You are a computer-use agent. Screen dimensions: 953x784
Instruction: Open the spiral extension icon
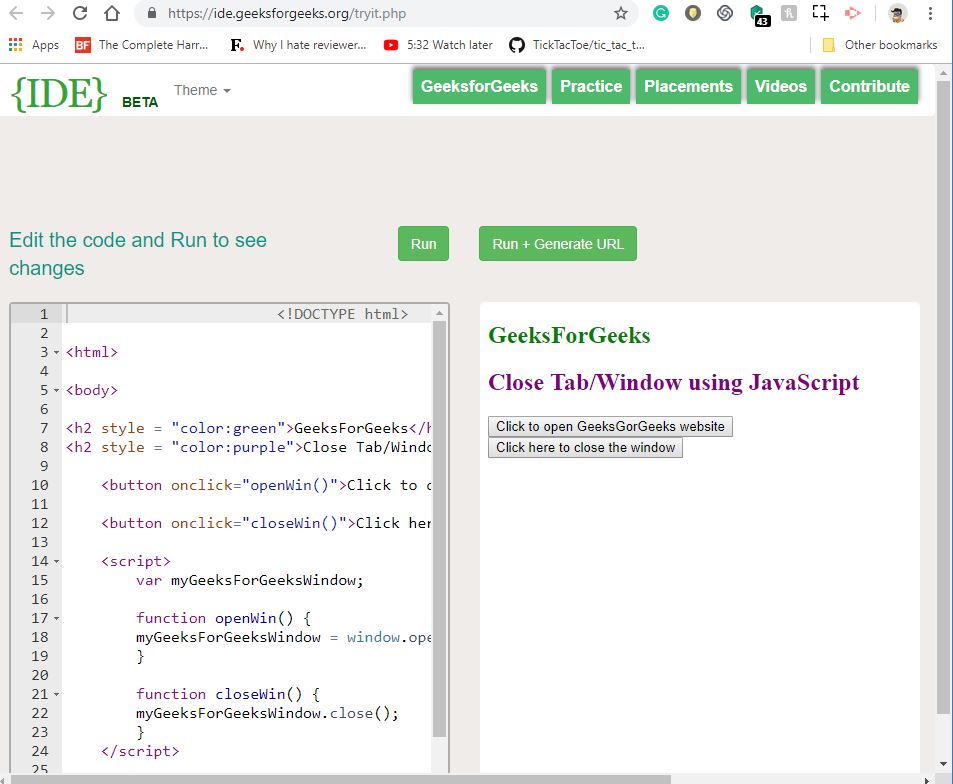point(724,13)
